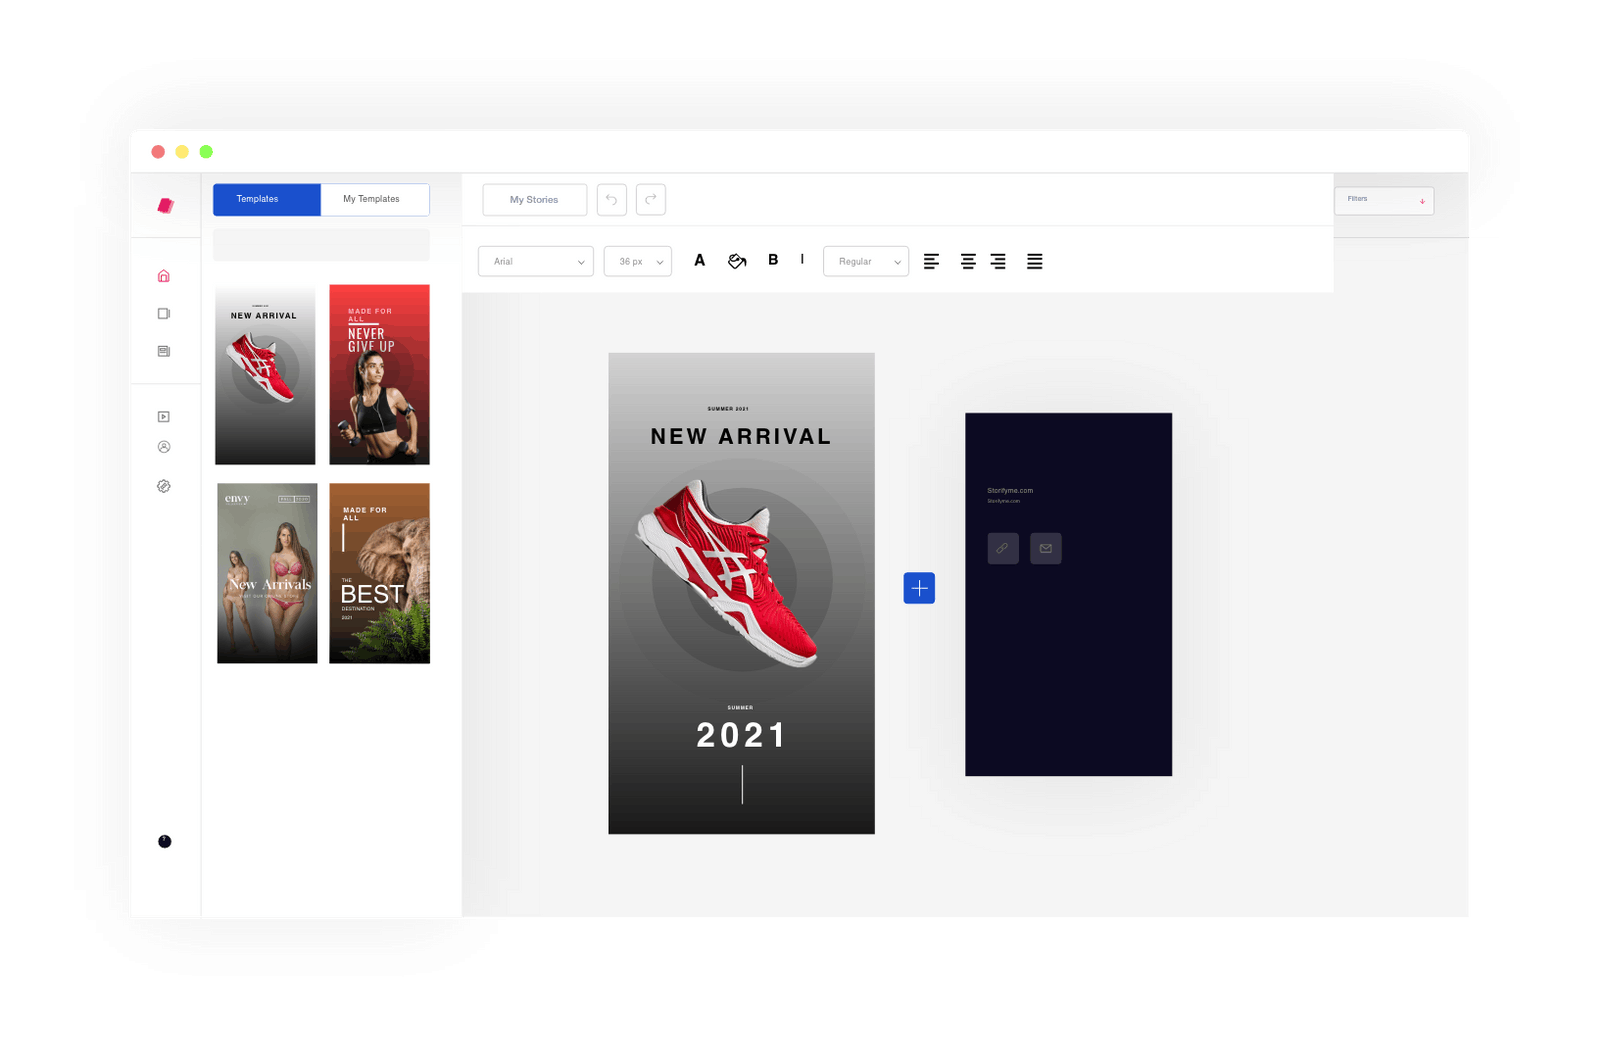Open the Arial font family dropdown

tap(535, 261)
